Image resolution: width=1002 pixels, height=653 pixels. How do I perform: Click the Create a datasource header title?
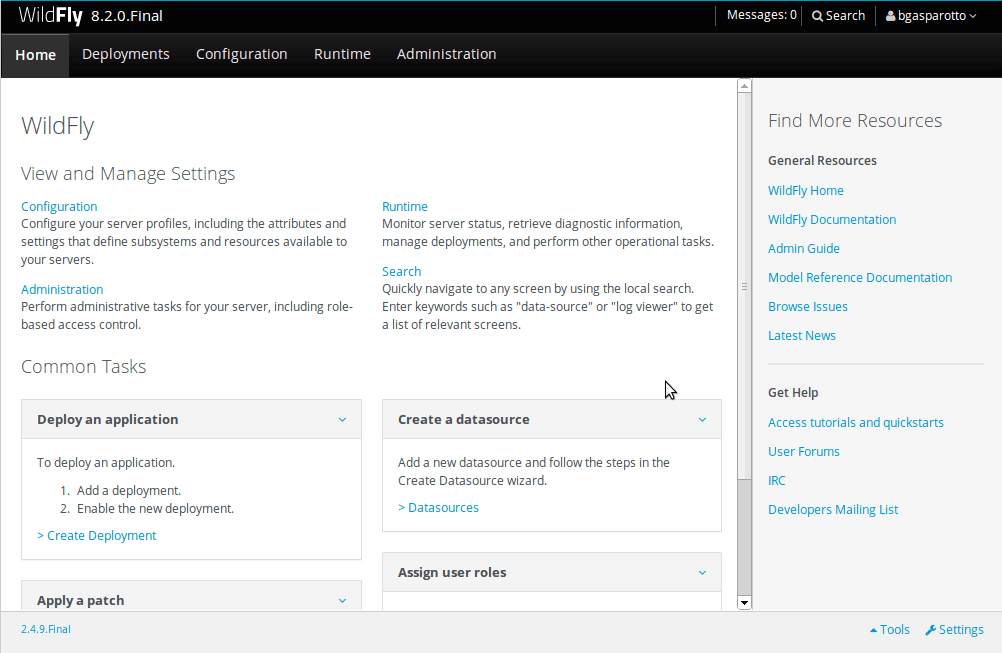(x=463, y=420)
